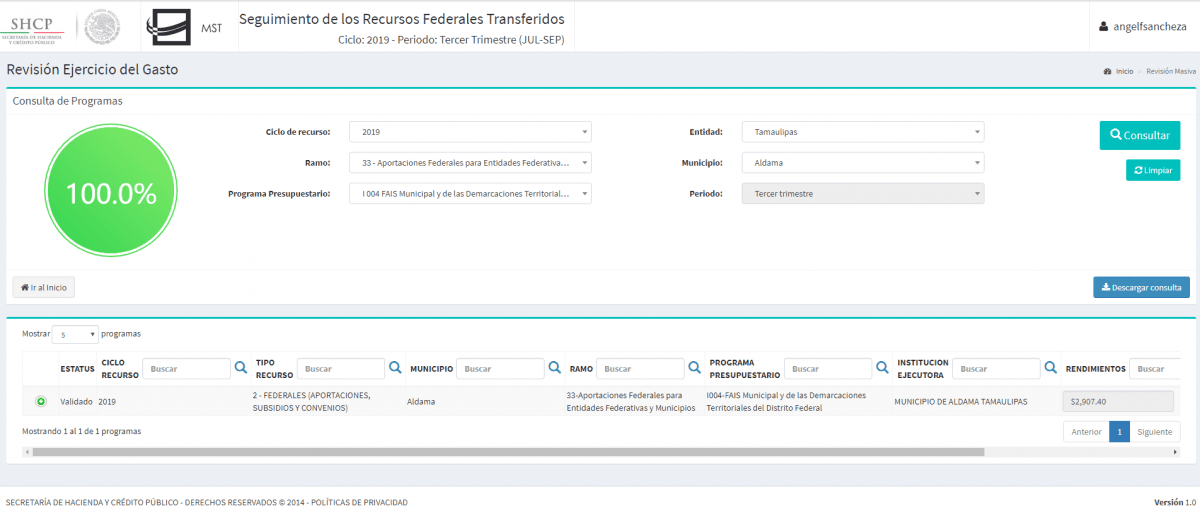Open the Mostrar programas count selector
The width and height of the screenshot is (1200, 516).
76,334
